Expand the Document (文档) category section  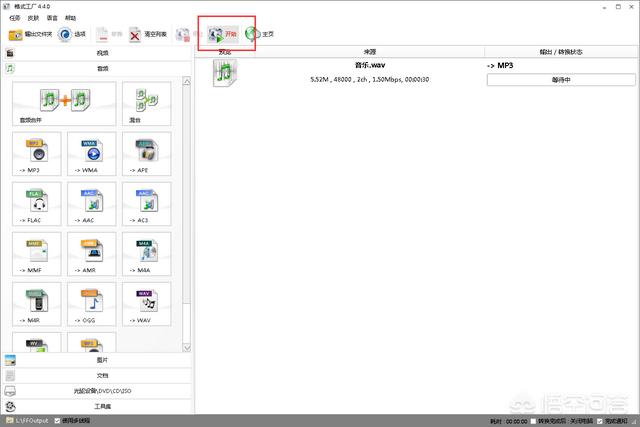point(101,375)
